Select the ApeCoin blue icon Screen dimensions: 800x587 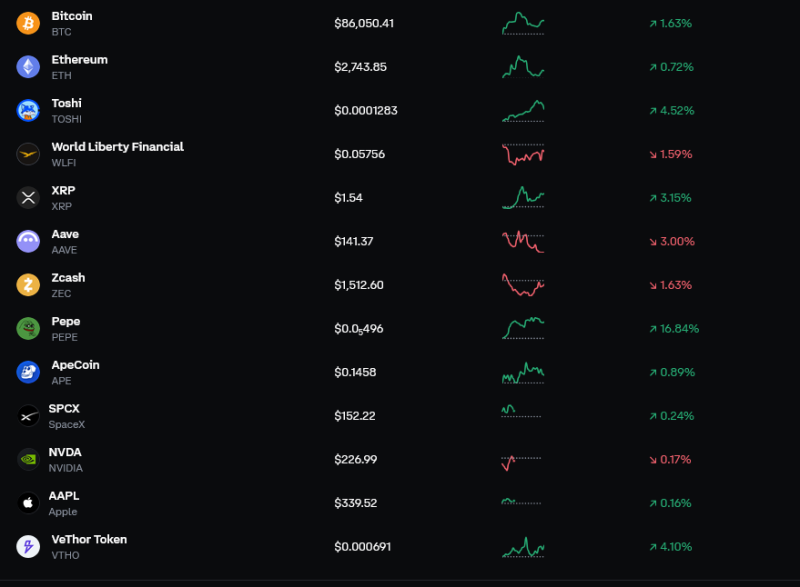pos(28,372)
